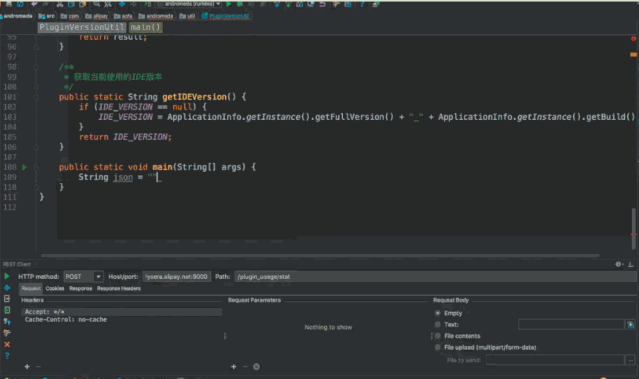
Task: Run main method via gutter green arrow
Action: 24,167
